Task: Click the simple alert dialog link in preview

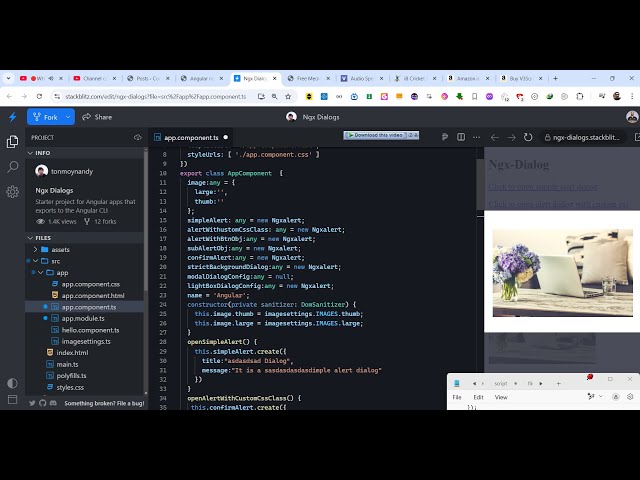Action: 542,186
